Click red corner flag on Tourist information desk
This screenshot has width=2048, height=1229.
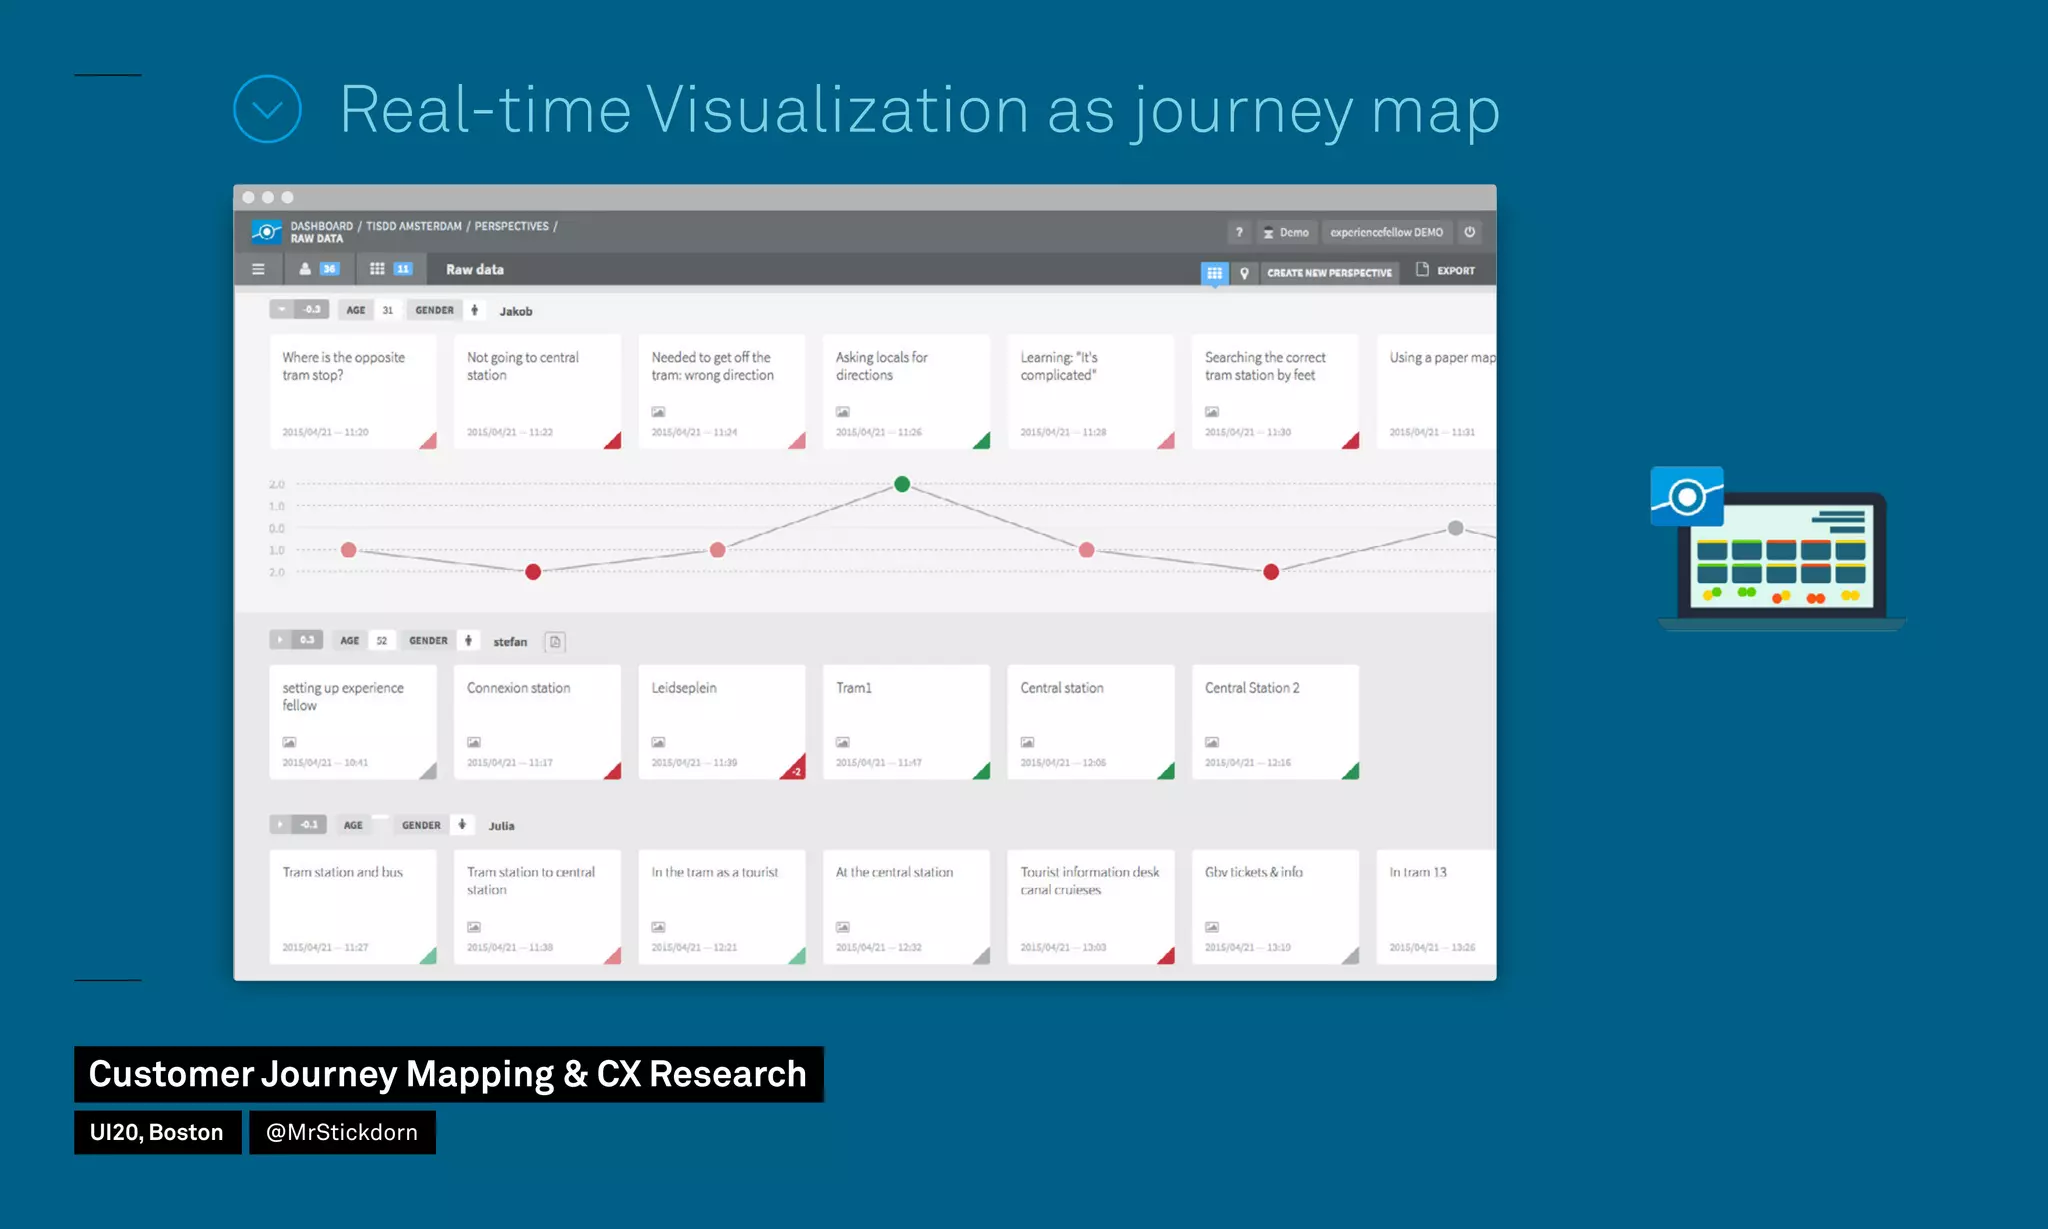tap(1168, 957)
